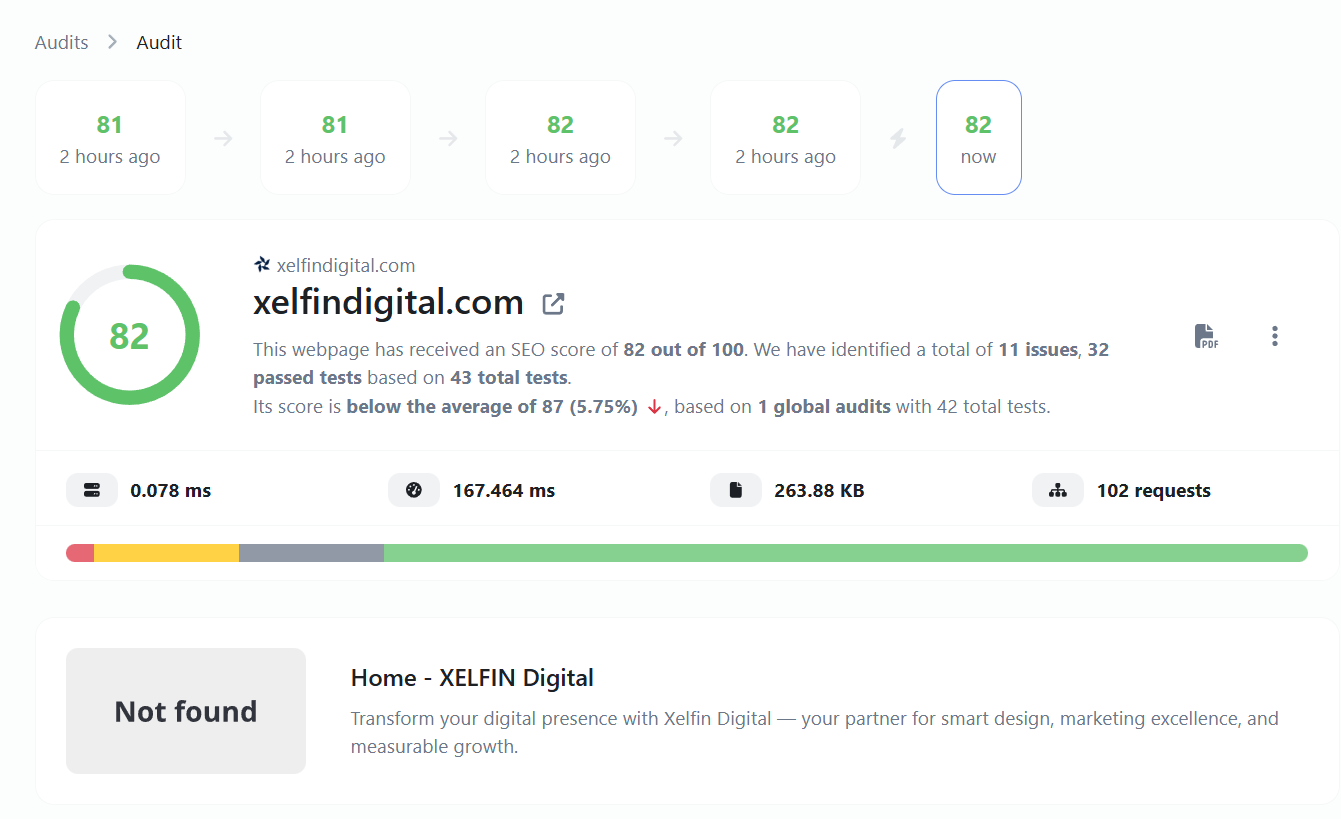This screenshot has height=819, width=1341.
Task: Click the arrow between the two 81 cards
Action: point(222,137)
